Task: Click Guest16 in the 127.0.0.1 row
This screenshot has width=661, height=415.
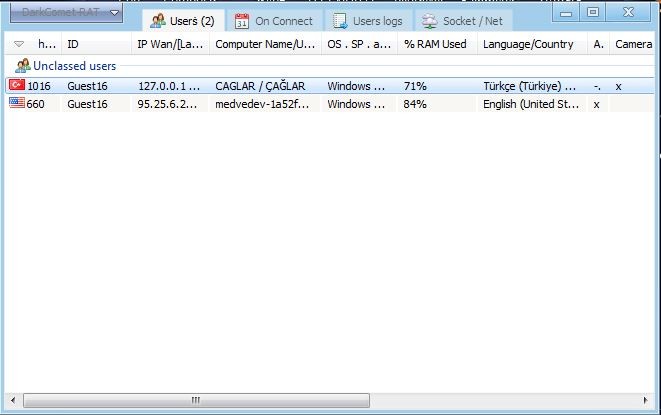Action: 87,86
